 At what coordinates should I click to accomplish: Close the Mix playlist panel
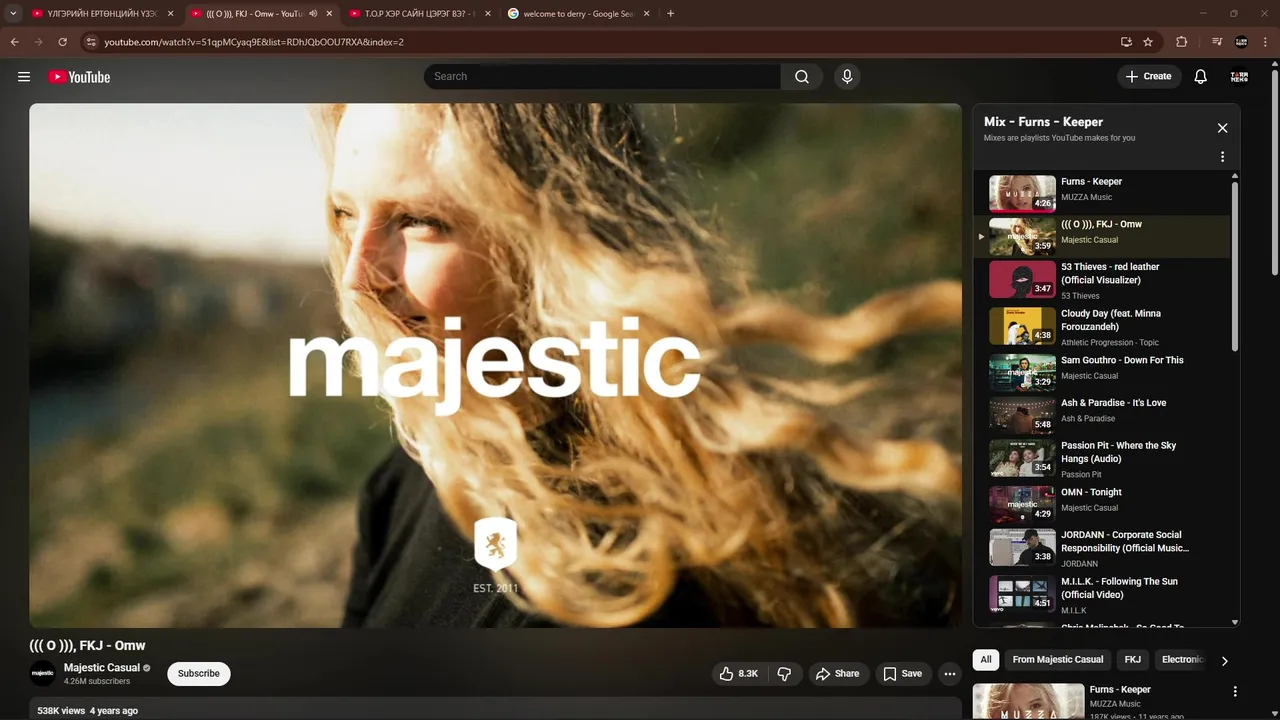(1222, 128)
